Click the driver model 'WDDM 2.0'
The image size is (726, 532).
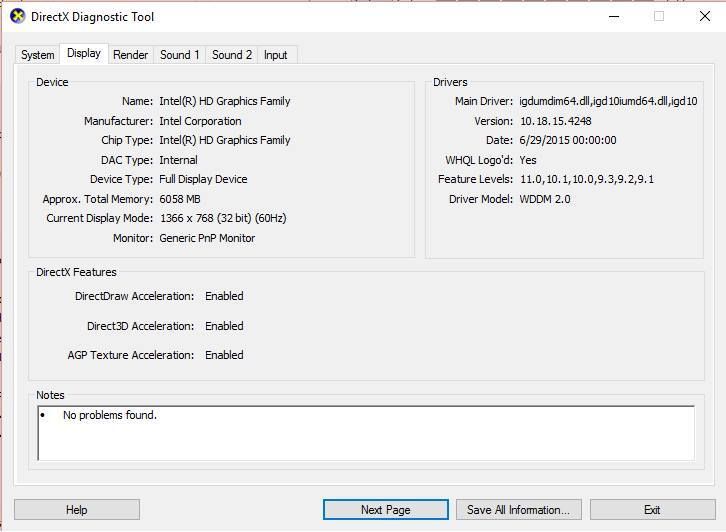pyautogui.click(x=544, y=199)
